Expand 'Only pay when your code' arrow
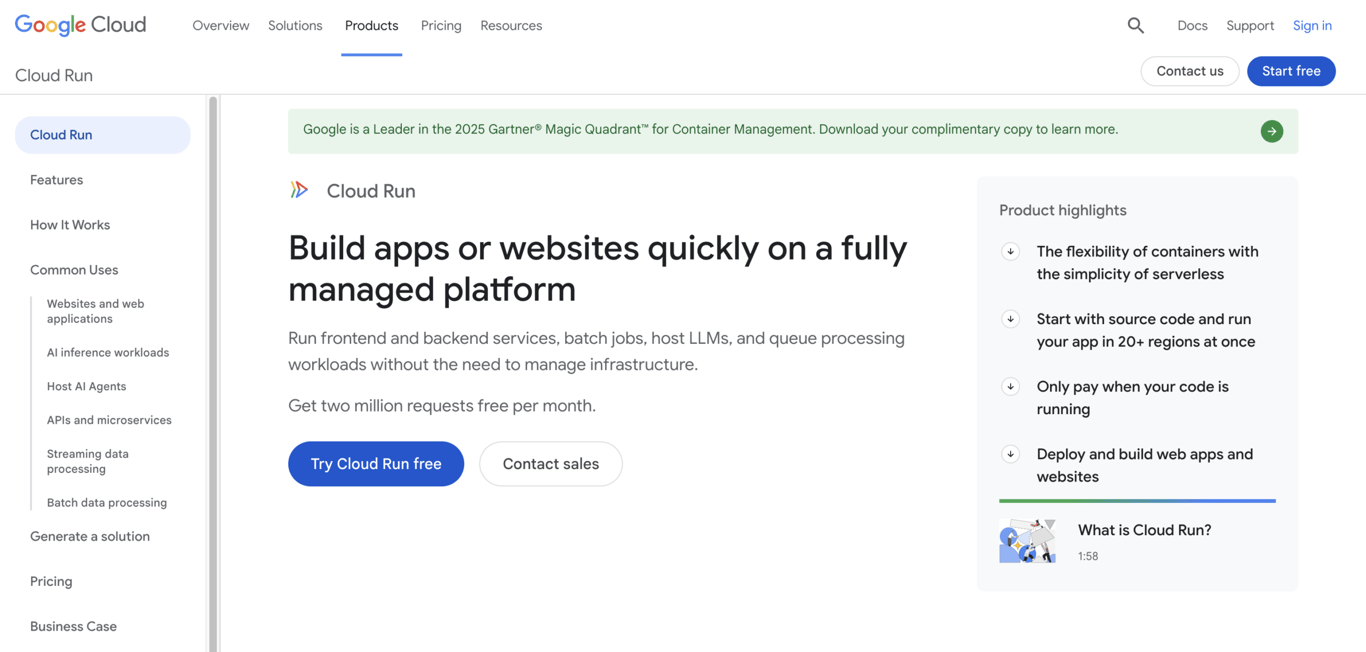The width and height of the screenshot is (1366, 652). coord(1010,387)
